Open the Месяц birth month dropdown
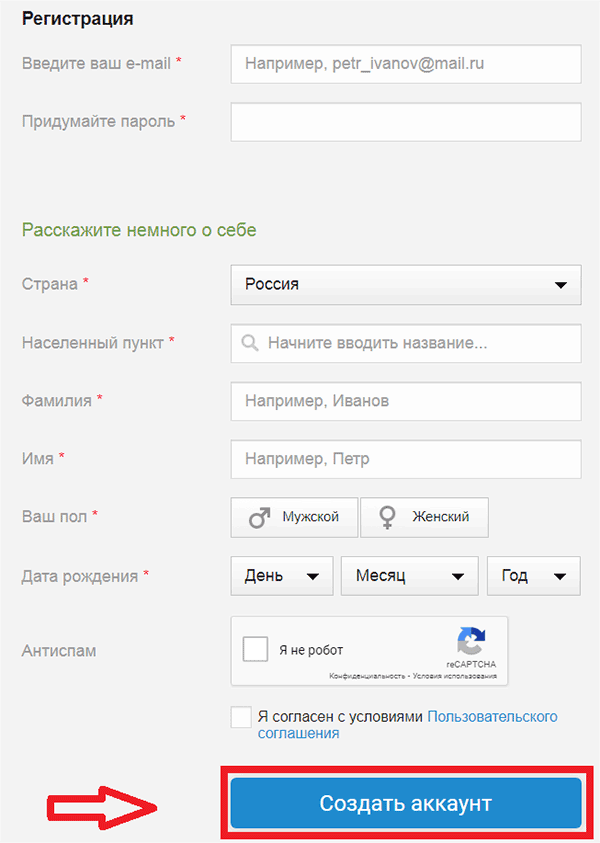600x843 pixels. click(409, 576)
